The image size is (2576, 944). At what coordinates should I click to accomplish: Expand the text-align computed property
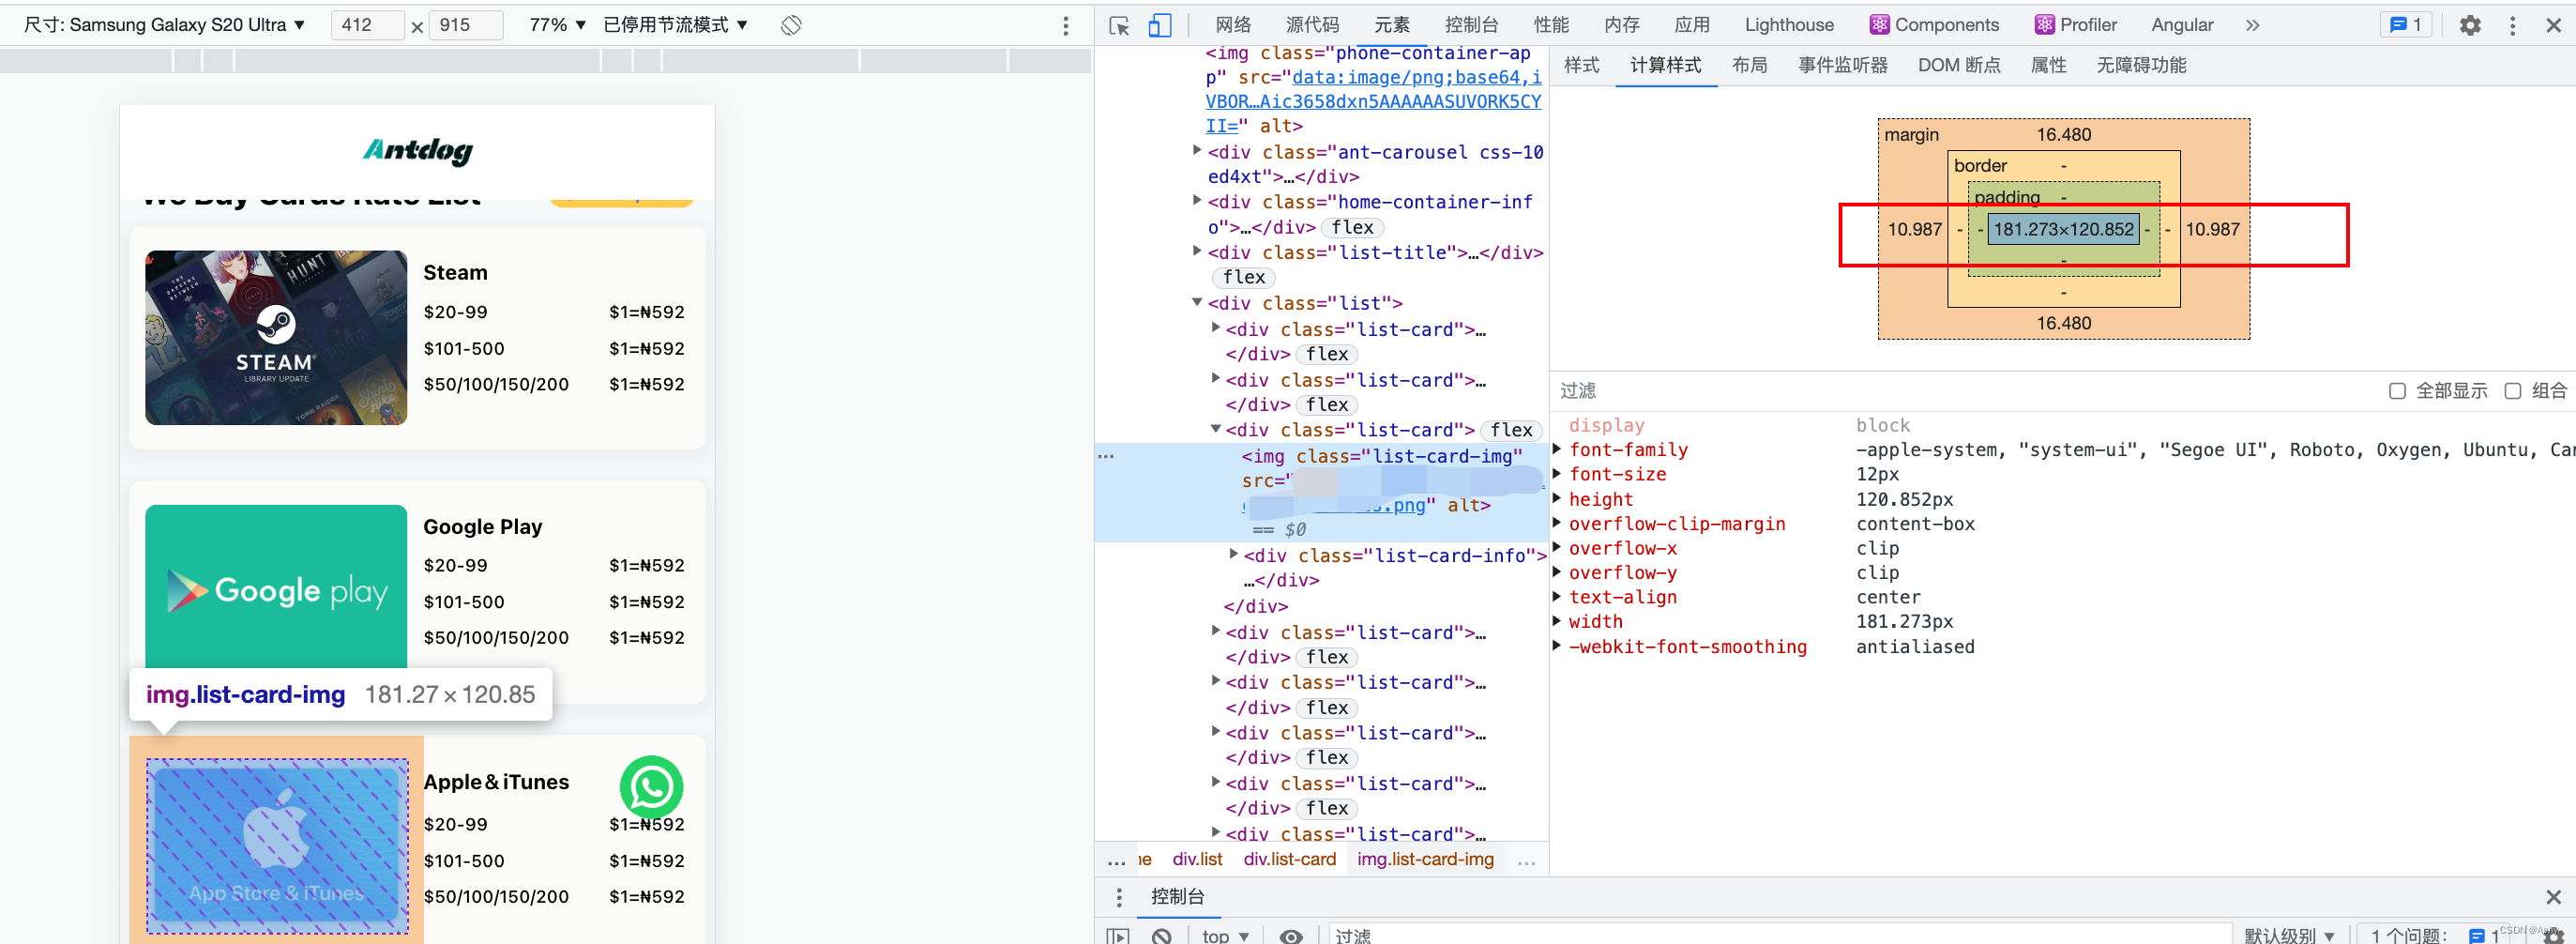(x=1557, y=597)
